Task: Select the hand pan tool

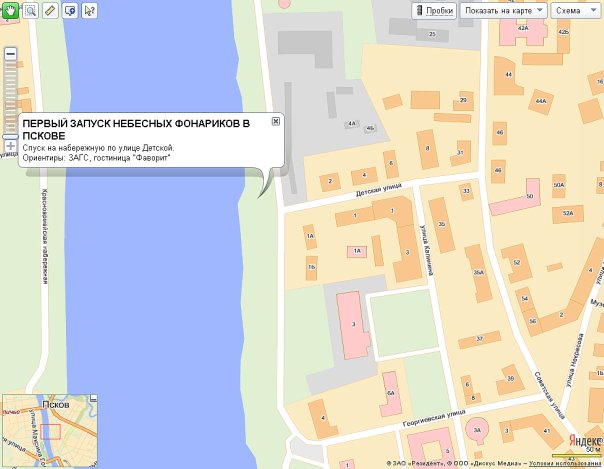Action: 10,10
